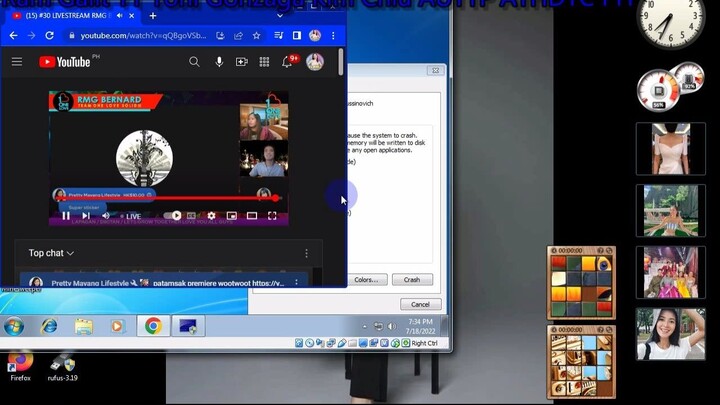
Task: Open the YouTube apps grid icon
Action: click(264, 62)
